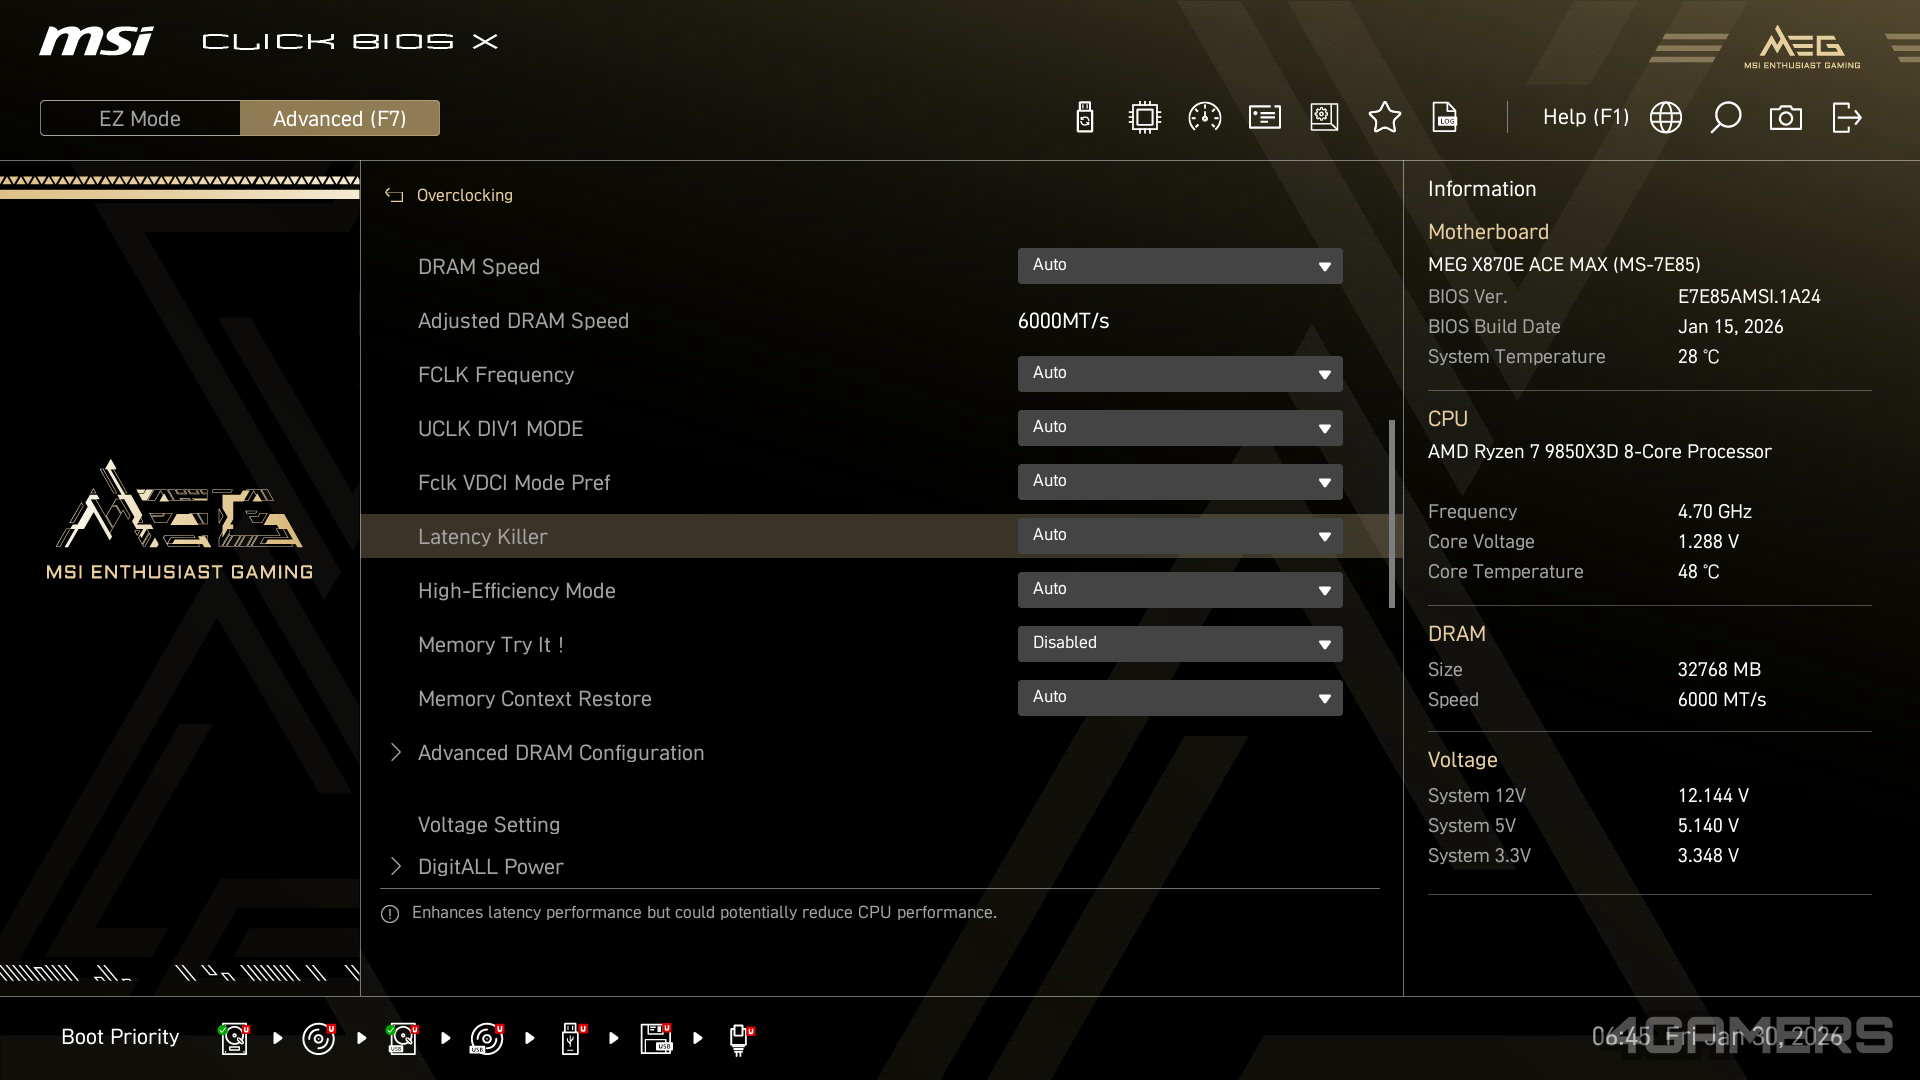Open the Favorites star icon
The image size is (1920, 1080).
(x=1384, y=117)
